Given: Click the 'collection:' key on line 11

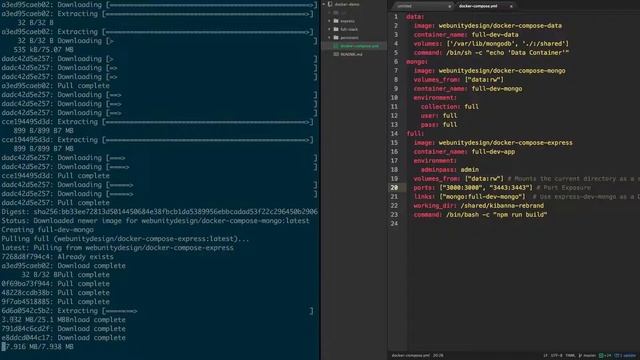Looking at the screenshot, I should [440, 107].
